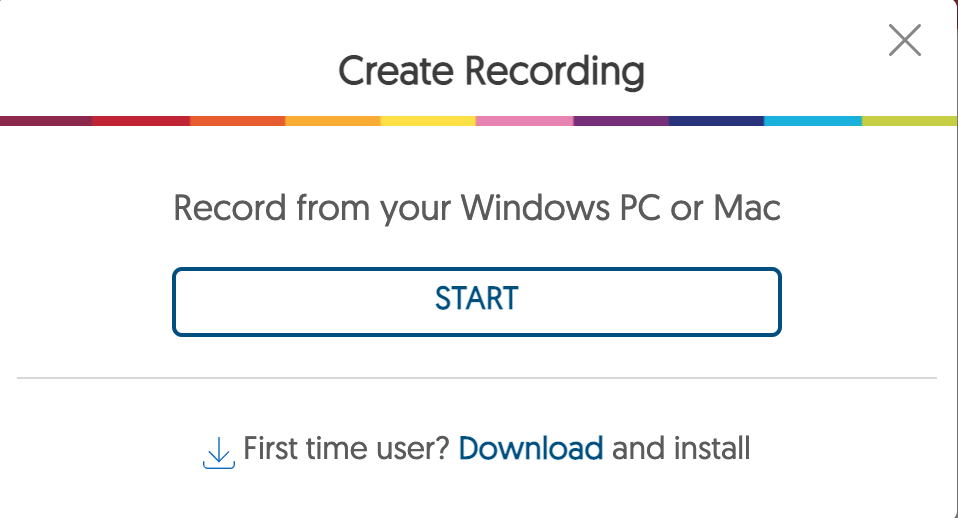Click the gray horizontal divider line
The height and width of the screenshot is (518, 958).
tap(477, 378)
